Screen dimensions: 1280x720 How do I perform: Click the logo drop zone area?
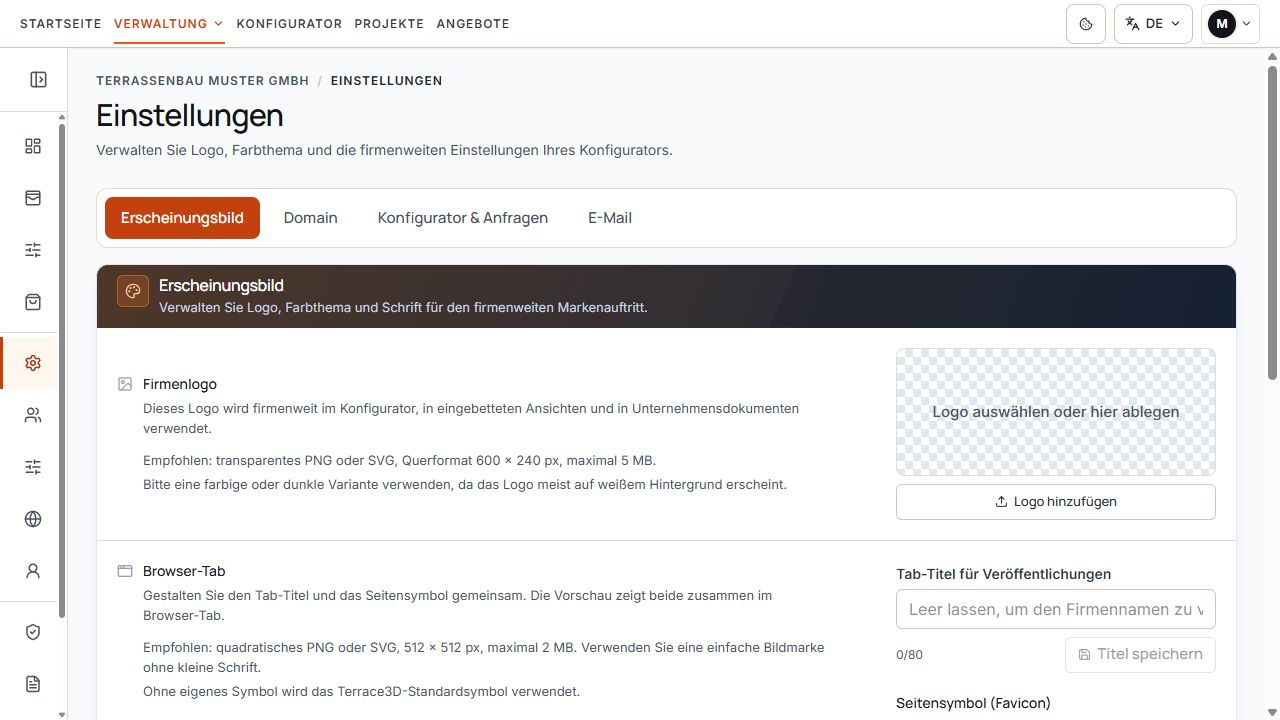[x=1056, y=412]
